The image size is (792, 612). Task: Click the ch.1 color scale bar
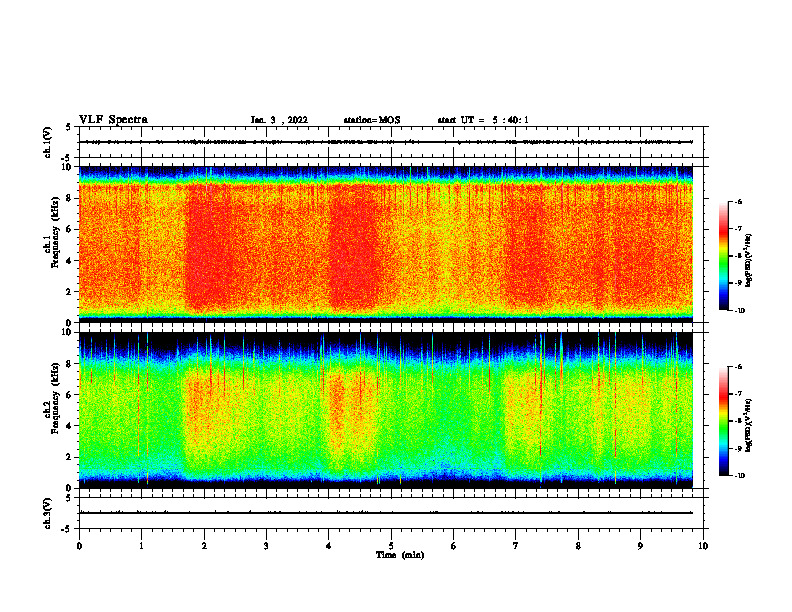(x=723, y=256)
